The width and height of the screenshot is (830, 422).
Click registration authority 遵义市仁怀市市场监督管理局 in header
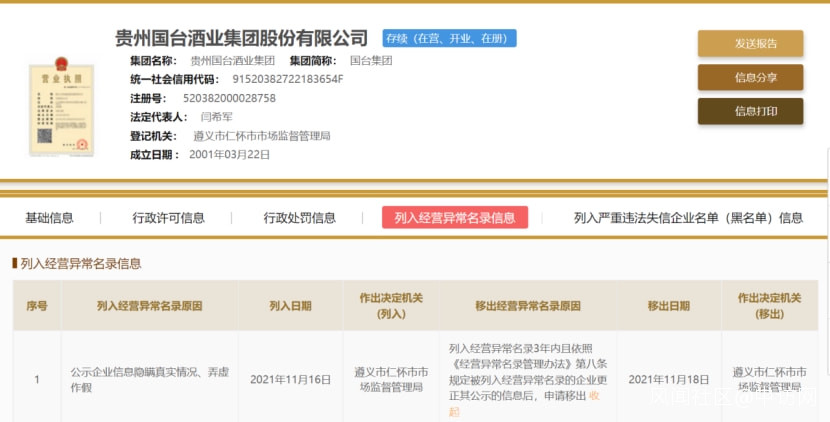pos(262,136)
